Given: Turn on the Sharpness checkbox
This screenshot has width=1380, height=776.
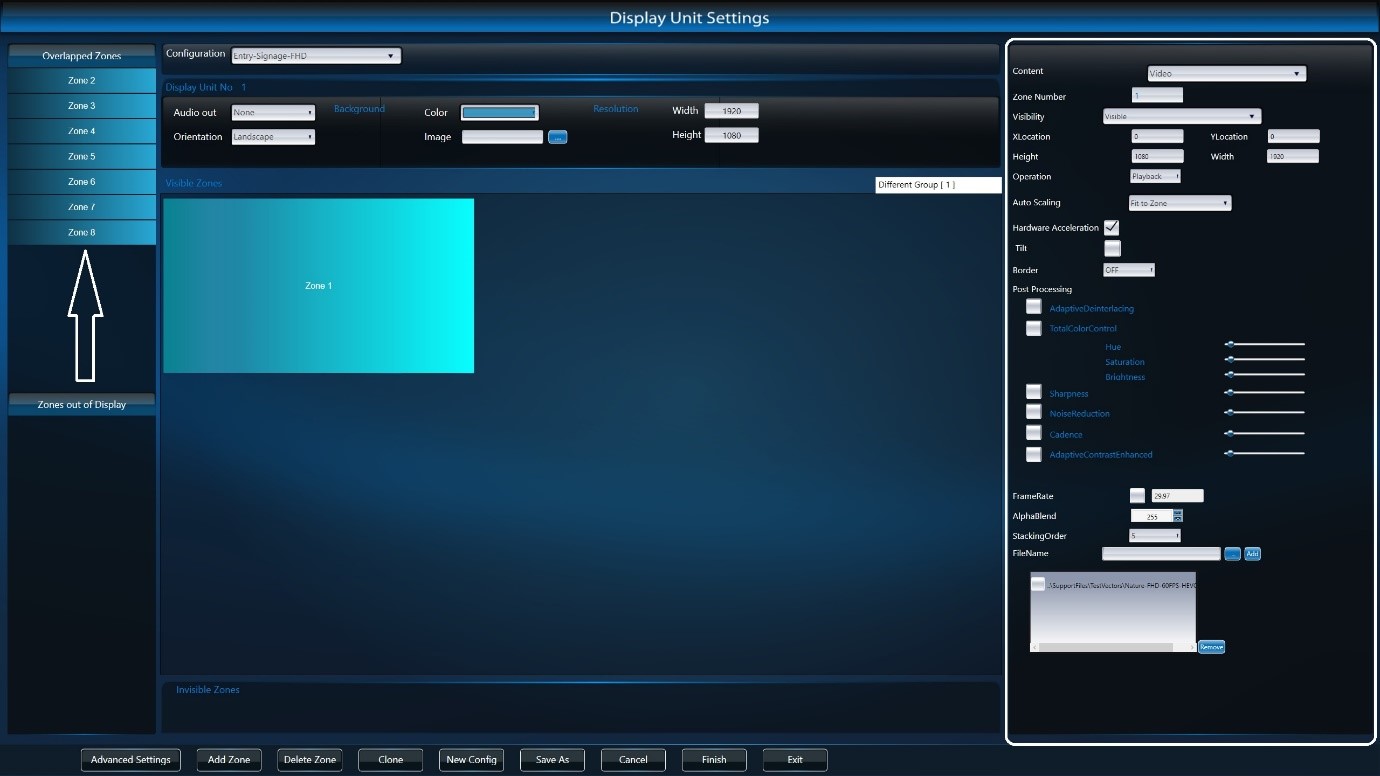Looking at the screenshot, I should click(1033, 392).
